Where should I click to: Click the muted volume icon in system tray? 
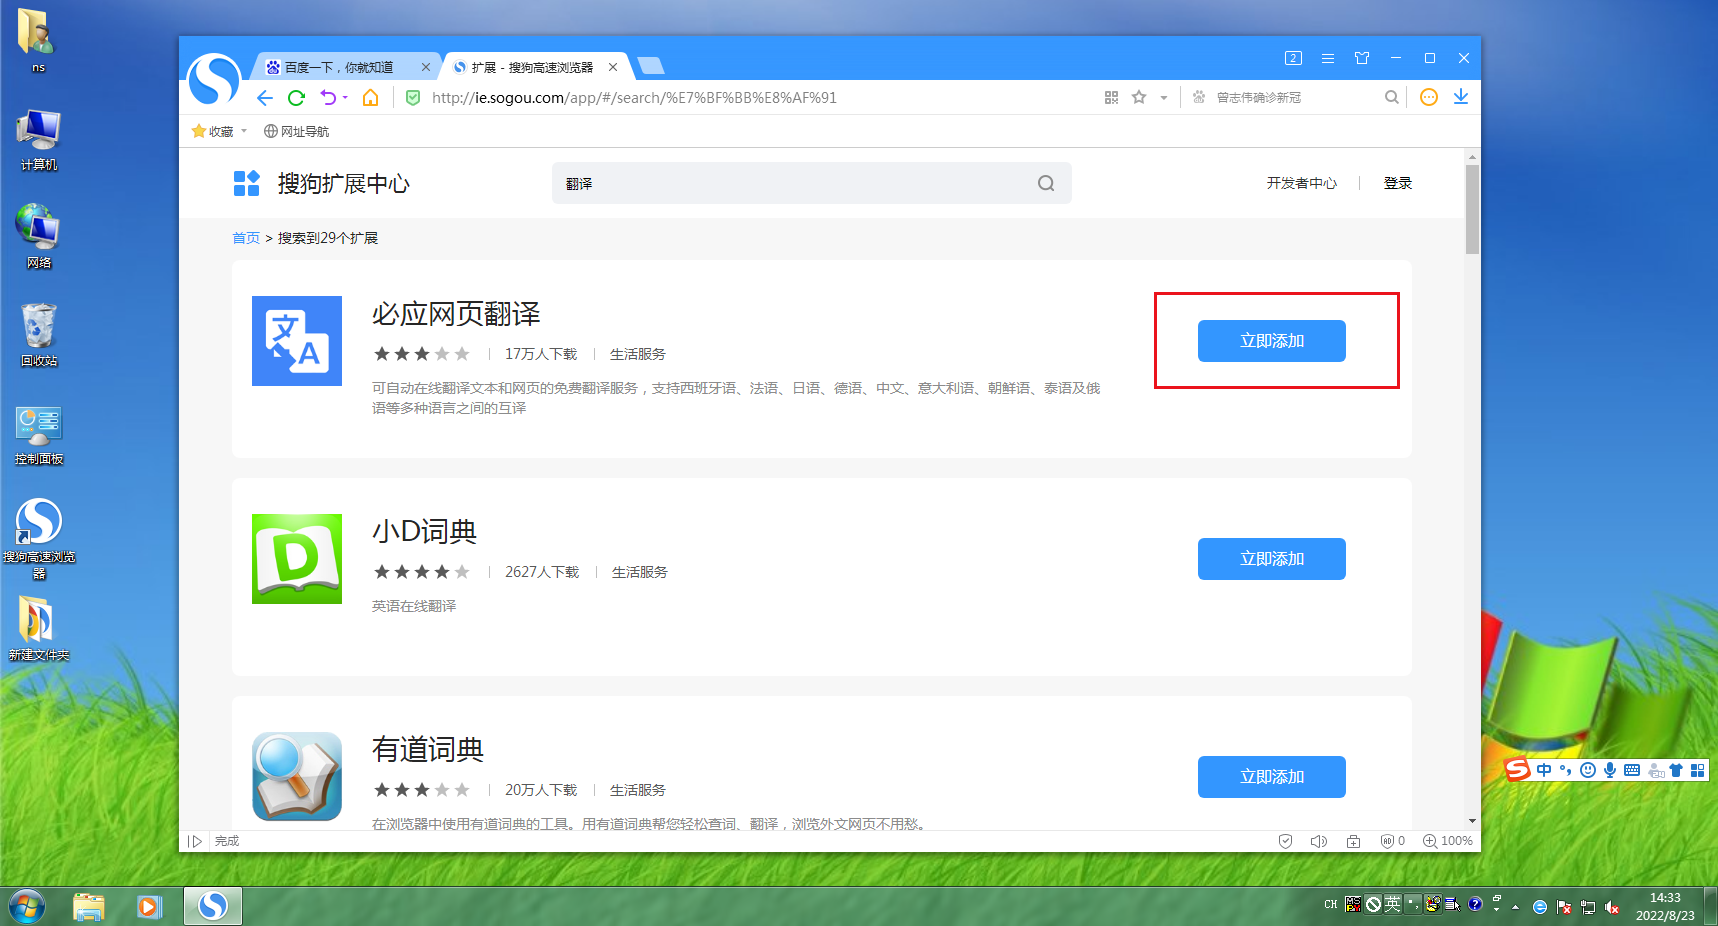pos(1612,907)
